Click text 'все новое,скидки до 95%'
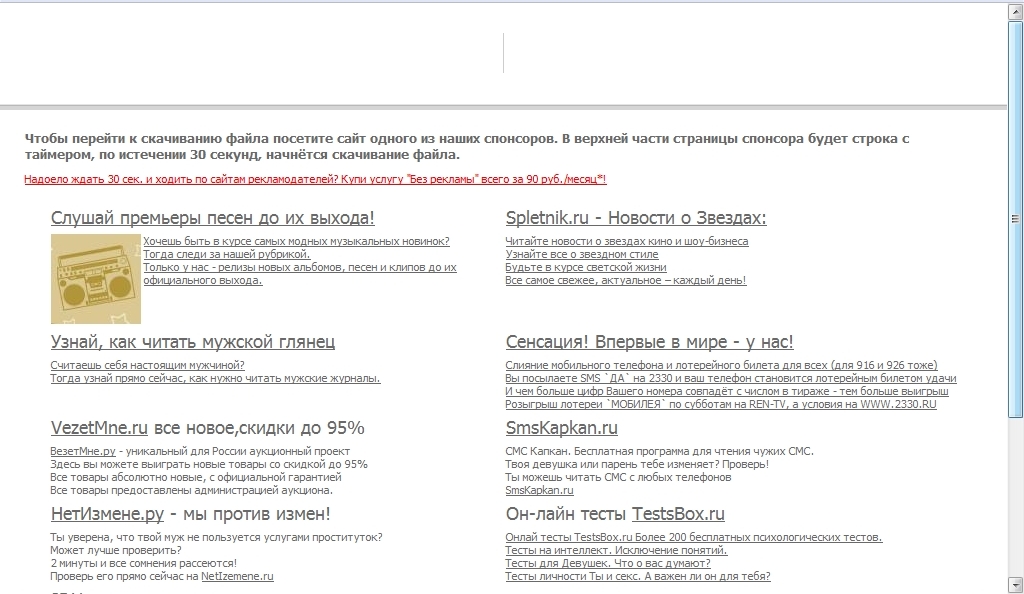 (259, 428)
